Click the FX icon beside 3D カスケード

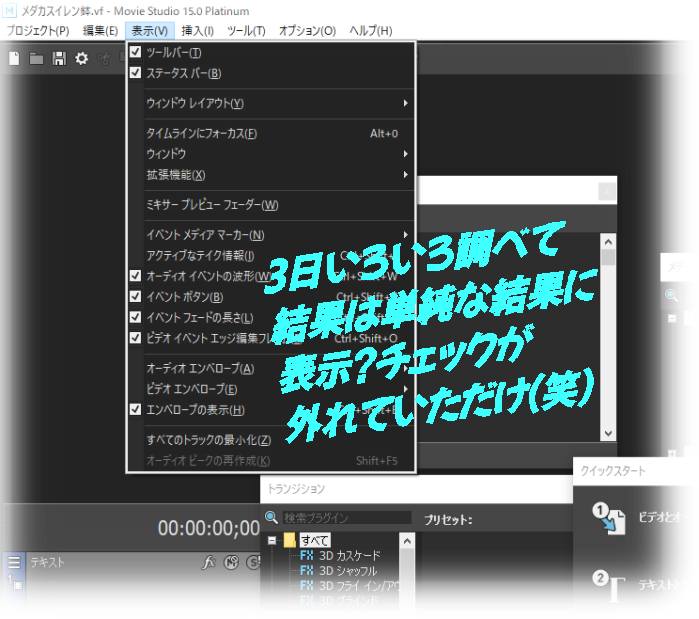pyautogui.click(x=307, y=555)
